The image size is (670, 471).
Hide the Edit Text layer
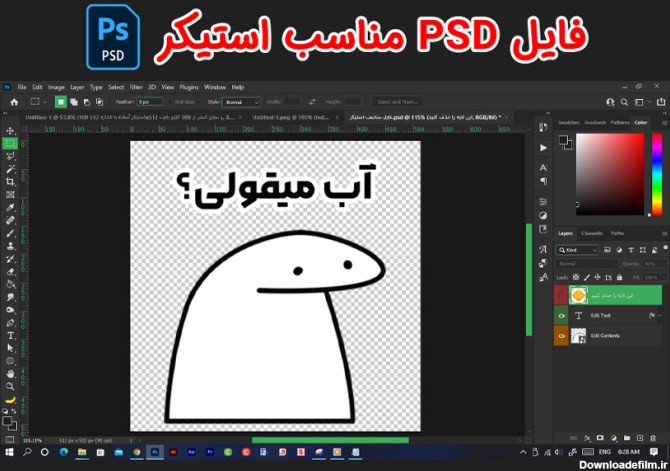562,315
